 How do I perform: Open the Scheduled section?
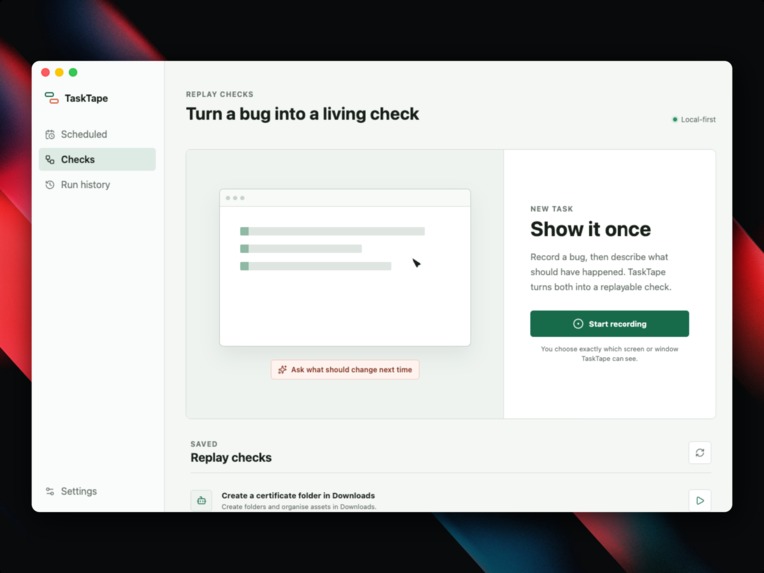97,134
